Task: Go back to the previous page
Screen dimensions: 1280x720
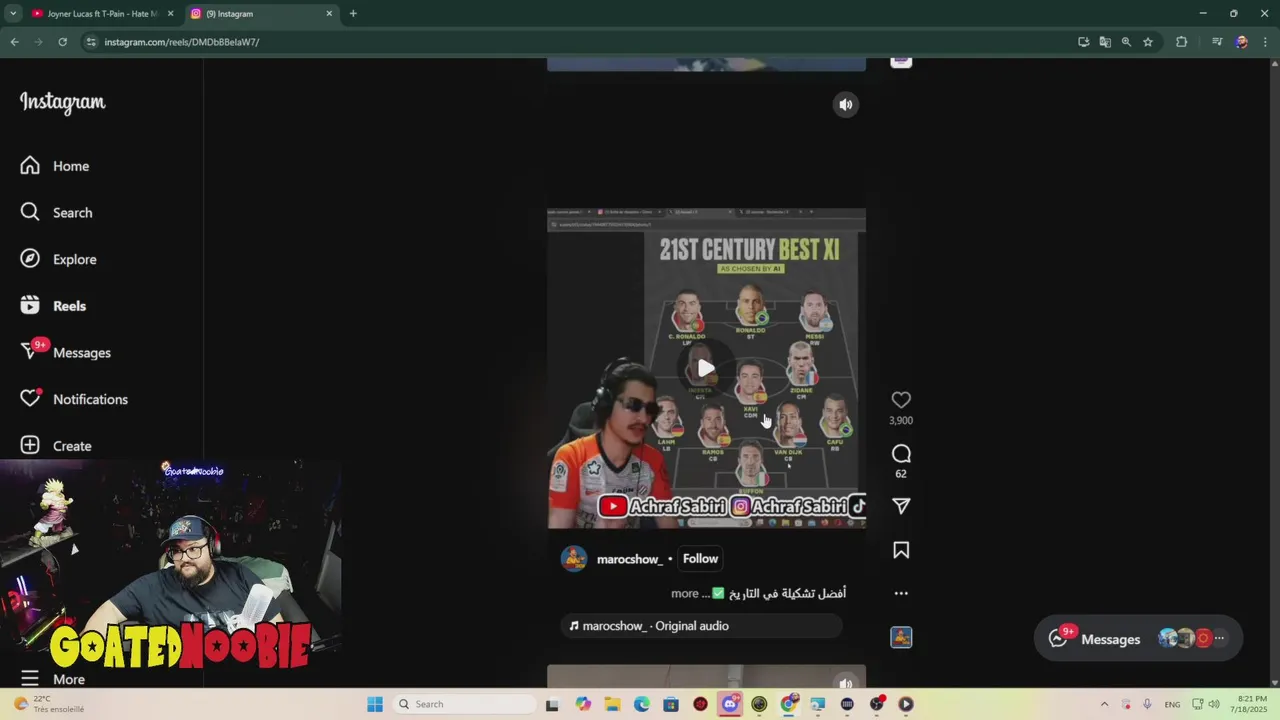Action: 14,42
